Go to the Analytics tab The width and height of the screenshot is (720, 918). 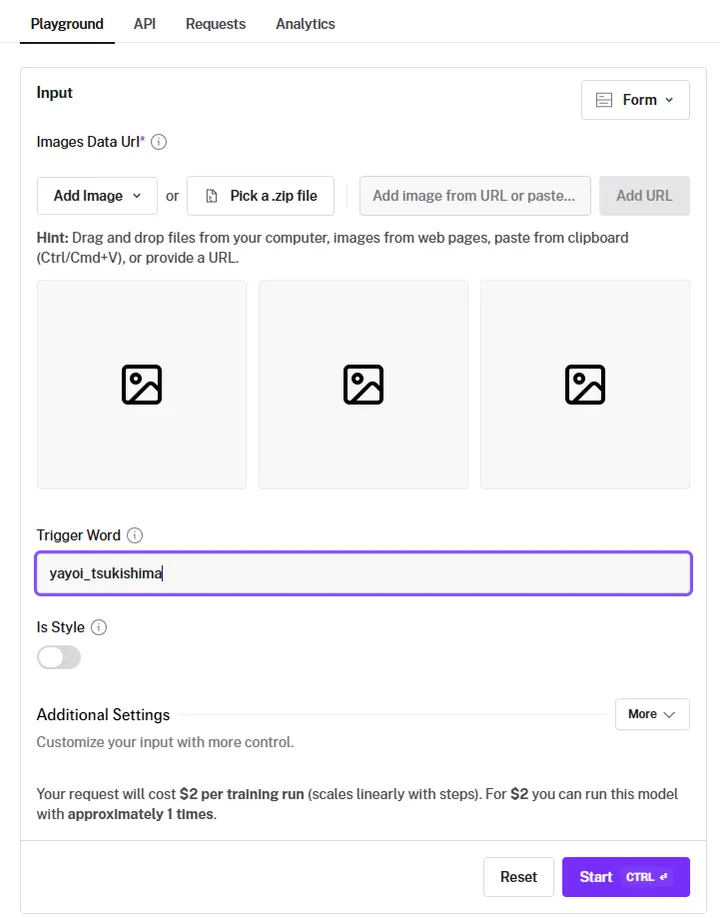point(306,24)
